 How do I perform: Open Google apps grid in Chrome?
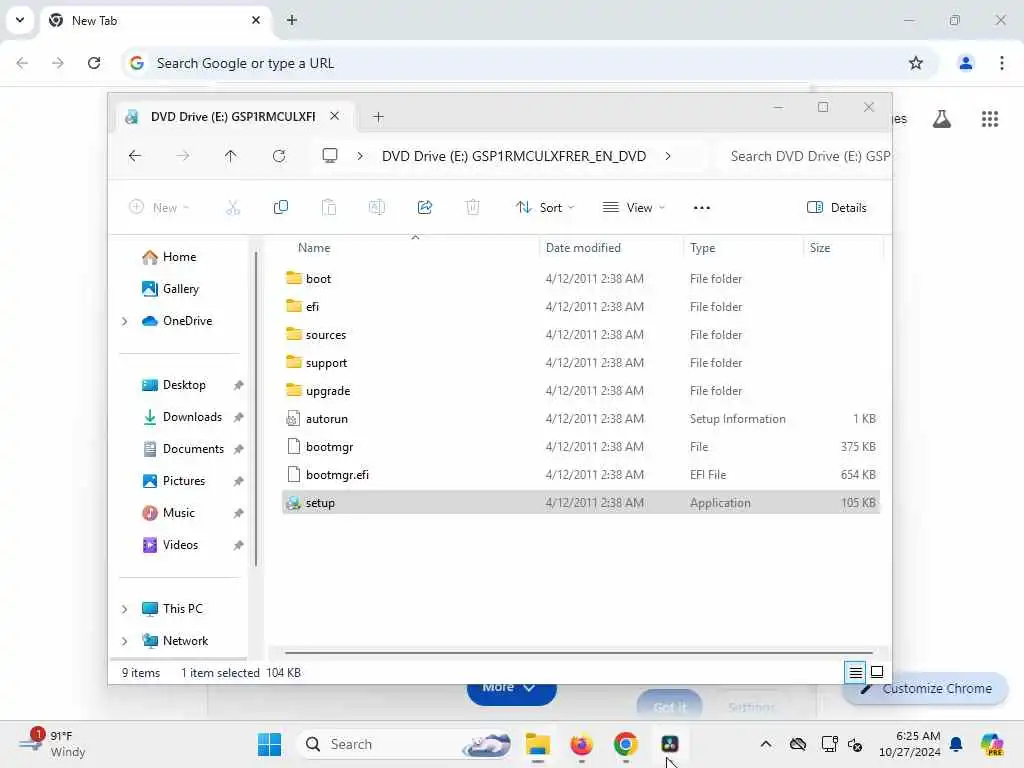tap(989, 119)
